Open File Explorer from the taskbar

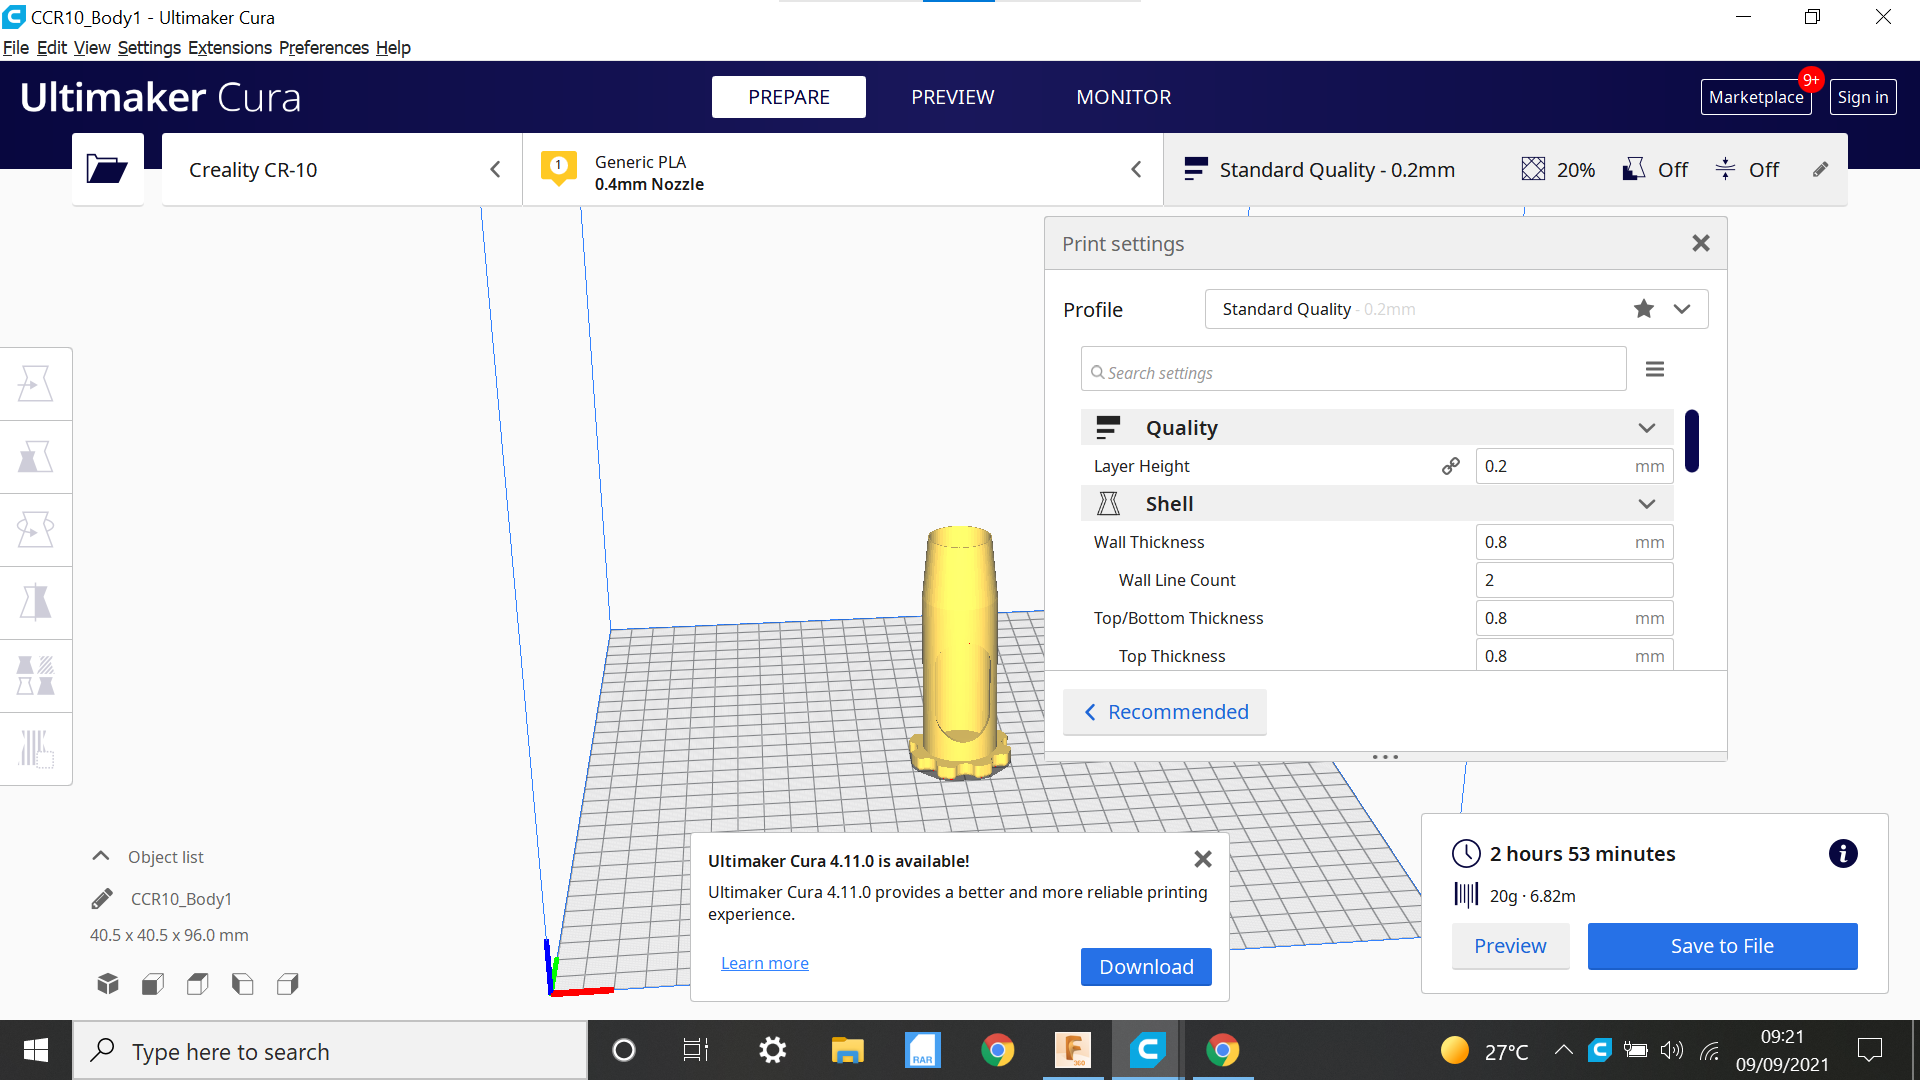pyautogui.click(x=847, y=1050)
